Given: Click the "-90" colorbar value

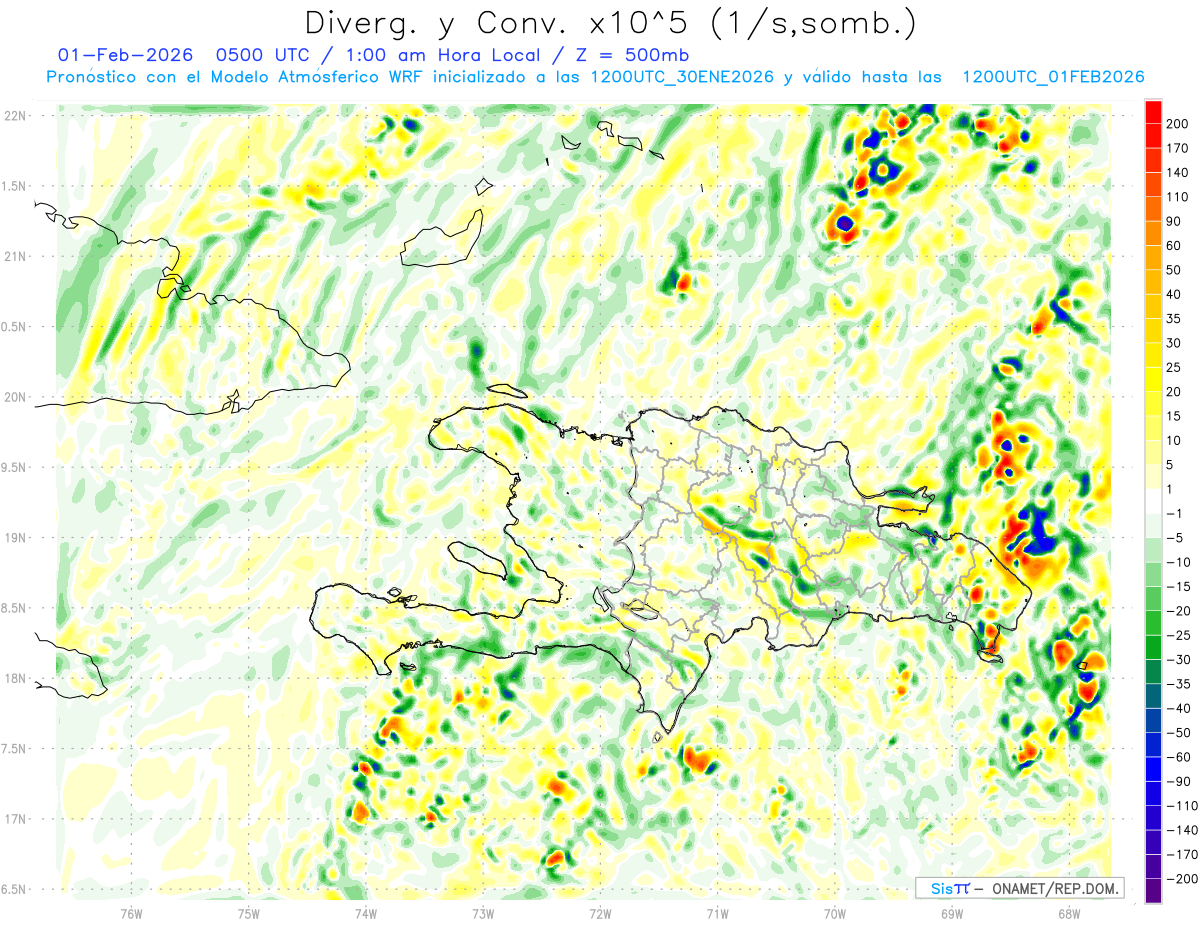Looking at the screenshot, I should pyautogui.click(x=1181, y=782).
